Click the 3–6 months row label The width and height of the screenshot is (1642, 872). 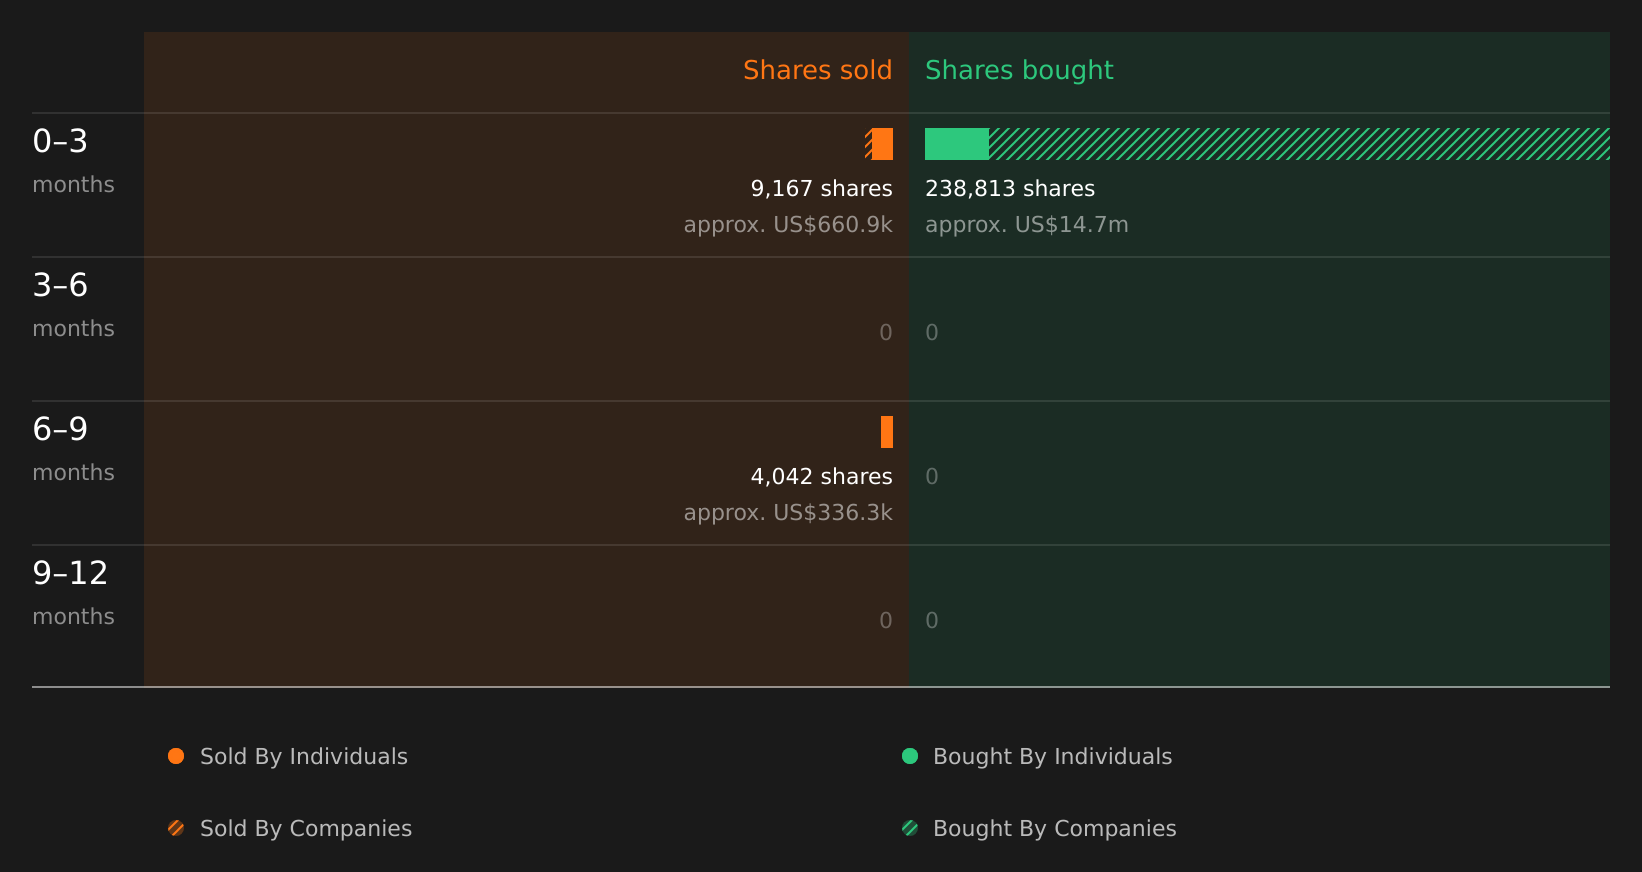click(73, 305)
